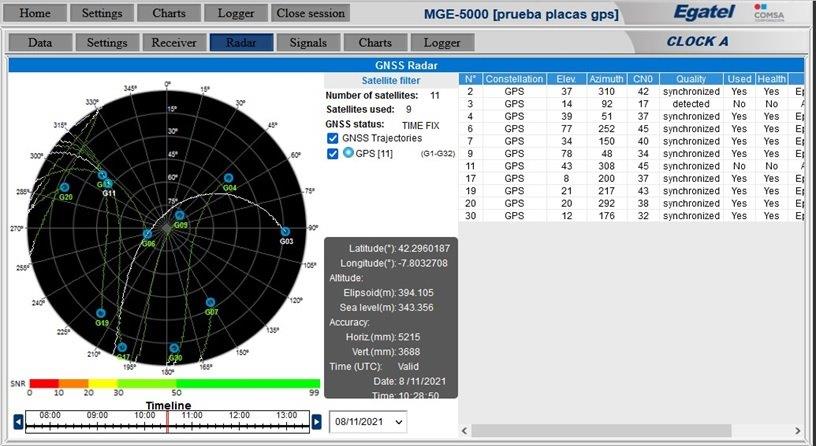Click elevation value 78 for satellite 9
The height and width of the screenshot is (446, 816).
tap(566, 154)
